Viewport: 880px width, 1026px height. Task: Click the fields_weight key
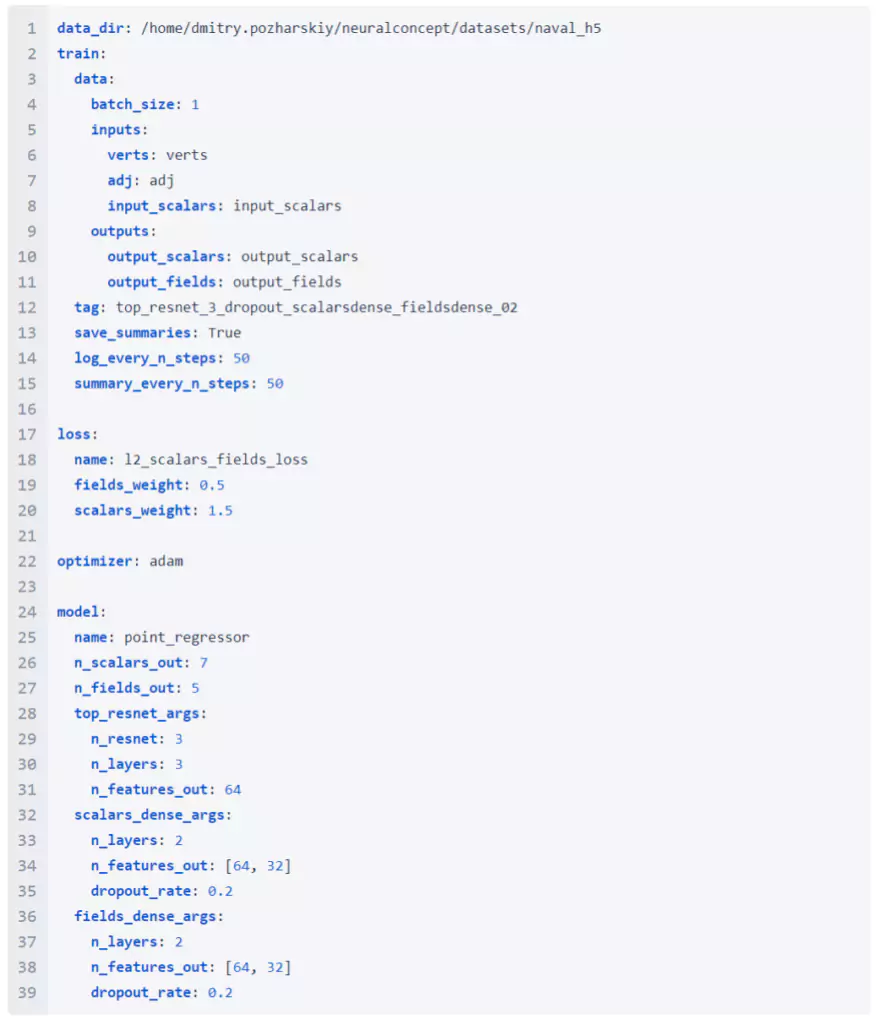128,486
